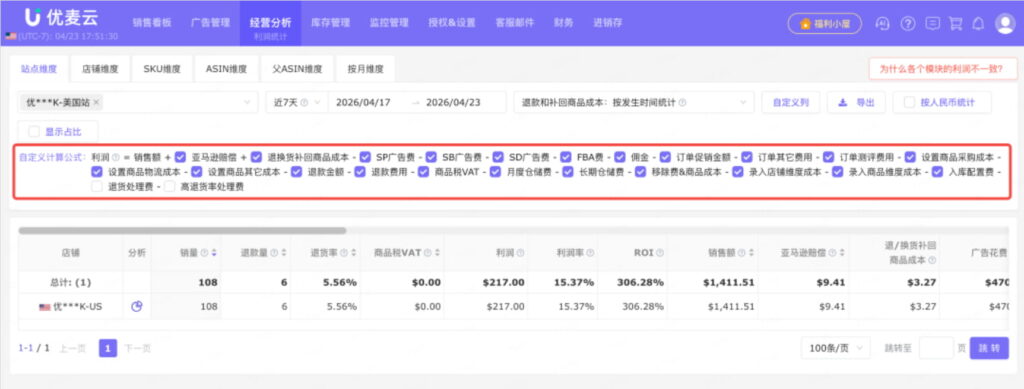Open the customer service headset icon
This screenshot has width=1024, height=389.
[x=882, y=23]
